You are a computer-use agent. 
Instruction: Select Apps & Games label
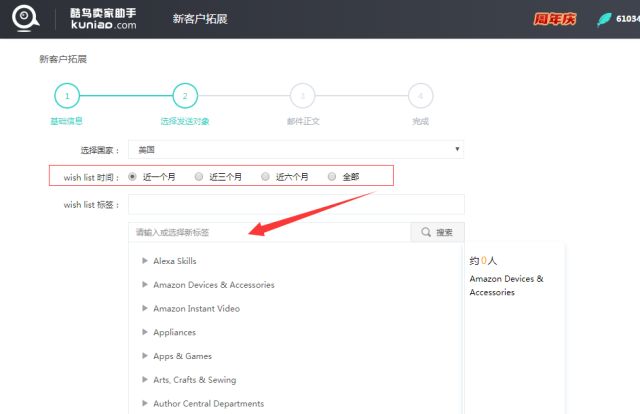(x=182, y=356)
